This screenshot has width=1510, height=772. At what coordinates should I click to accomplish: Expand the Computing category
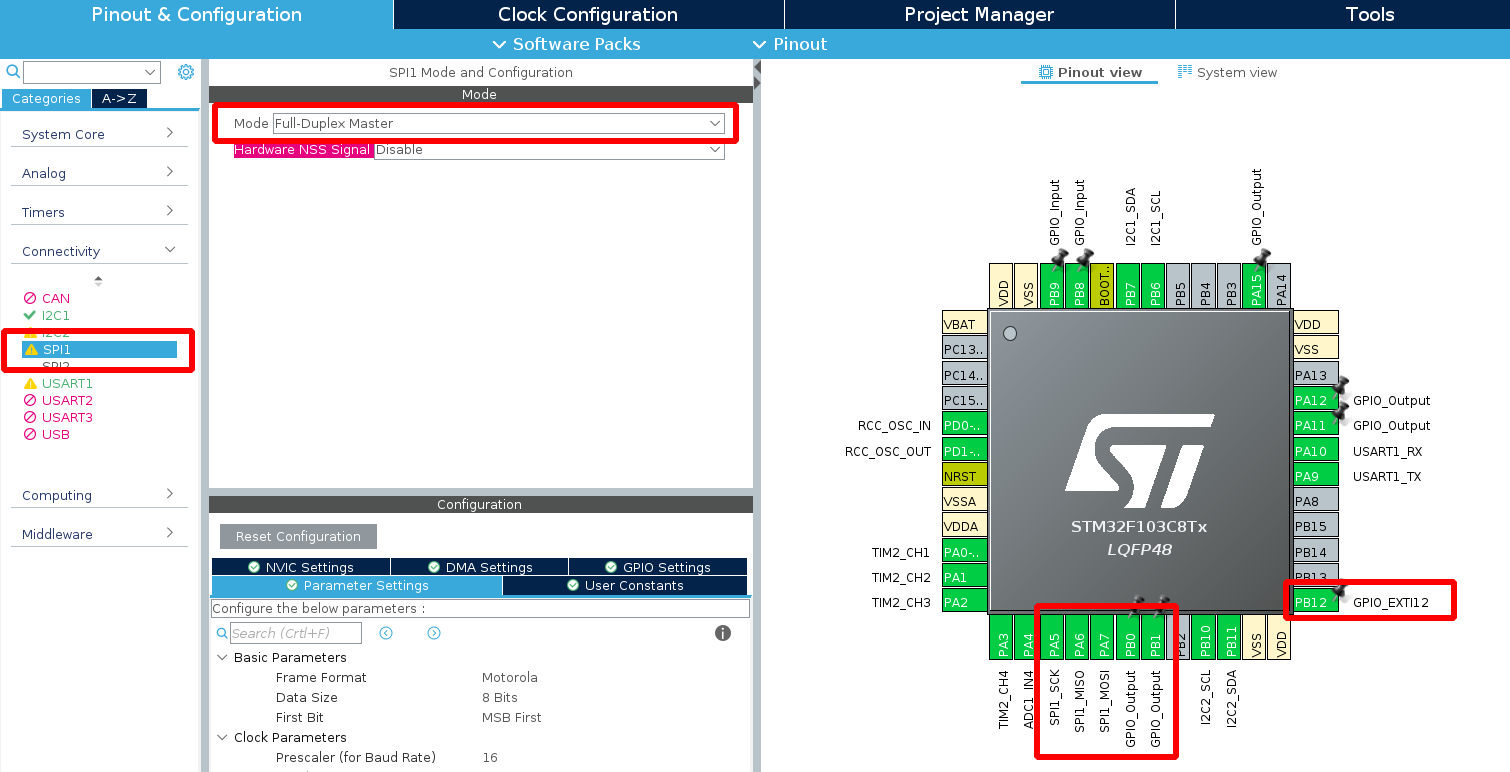coord(99,495)
